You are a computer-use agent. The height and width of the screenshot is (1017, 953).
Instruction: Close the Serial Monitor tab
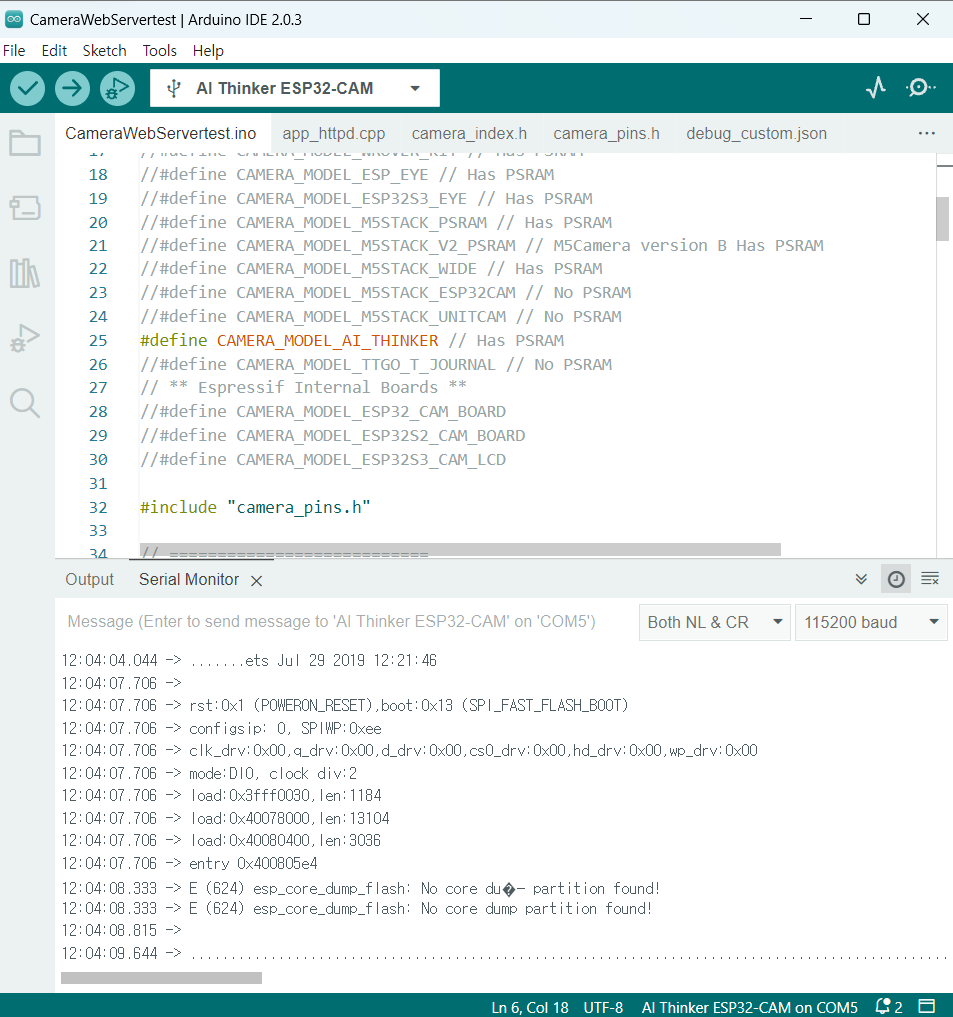256,580
